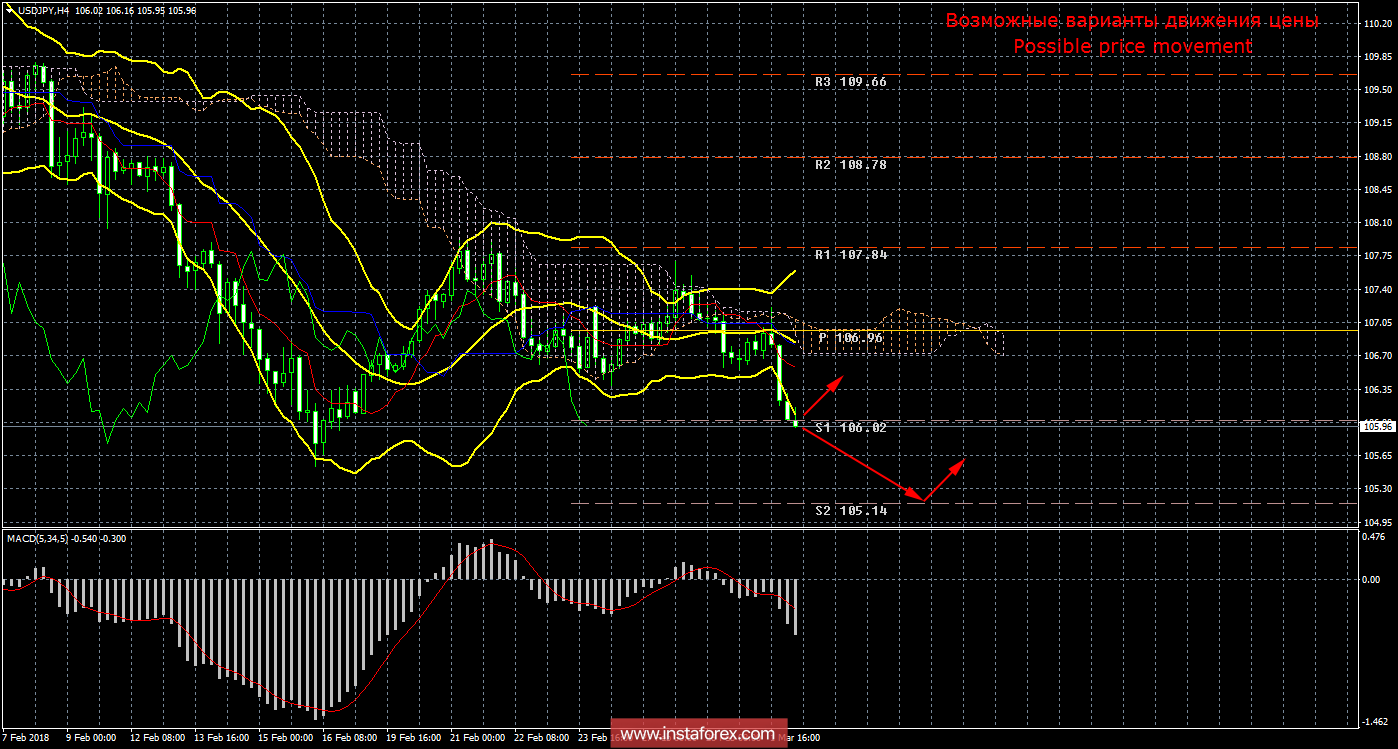Click the S2 105.14 support label
The width and height of the screenshot is (1398, 749).
click(851, 510)
